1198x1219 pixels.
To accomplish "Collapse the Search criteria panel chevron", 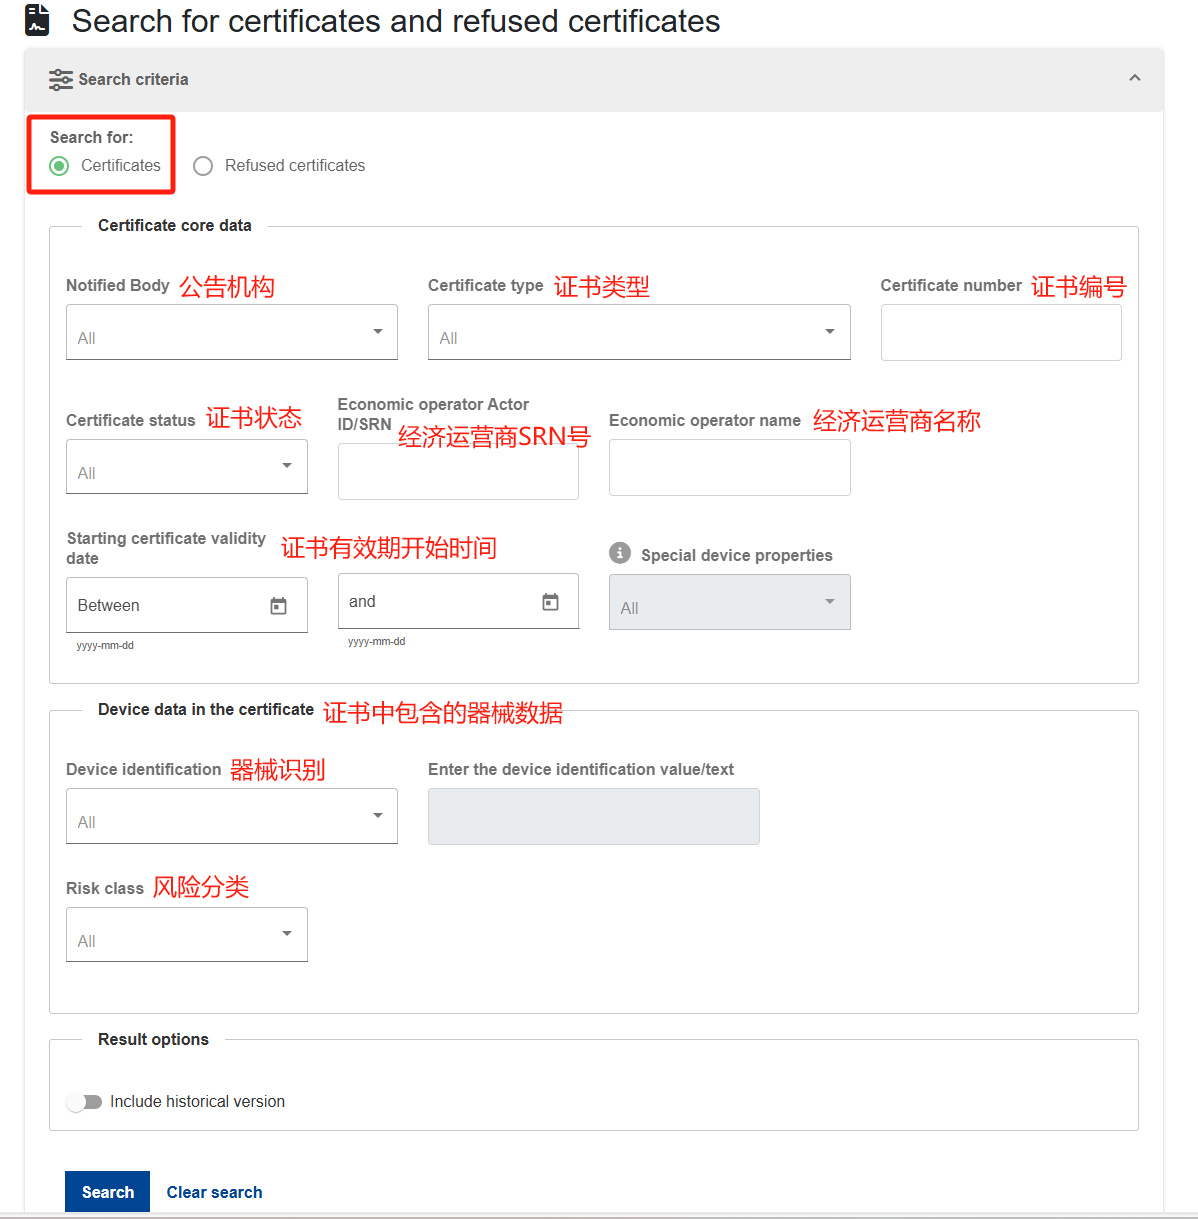I will click(1135, 78).
